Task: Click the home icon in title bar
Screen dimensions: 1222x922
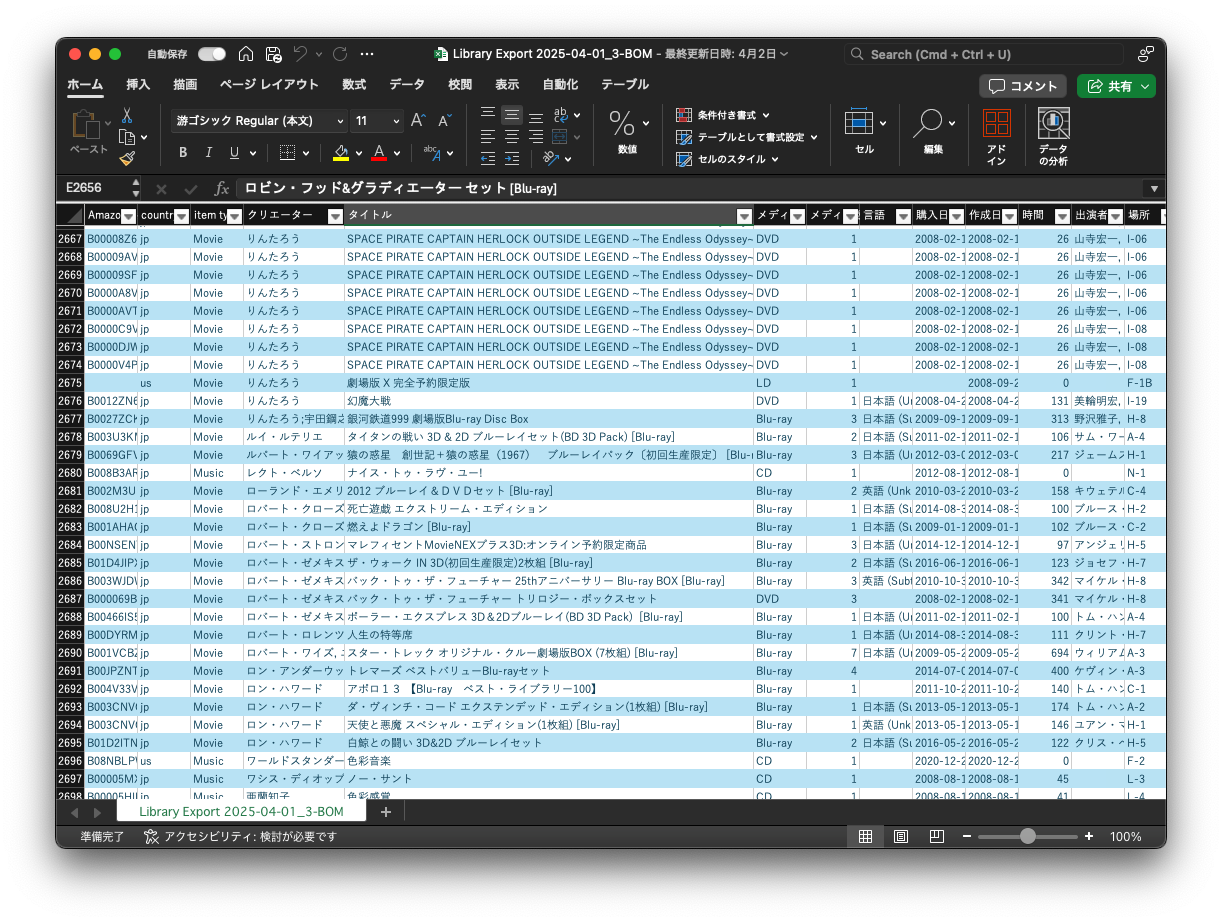Action: tap(246, 54)
